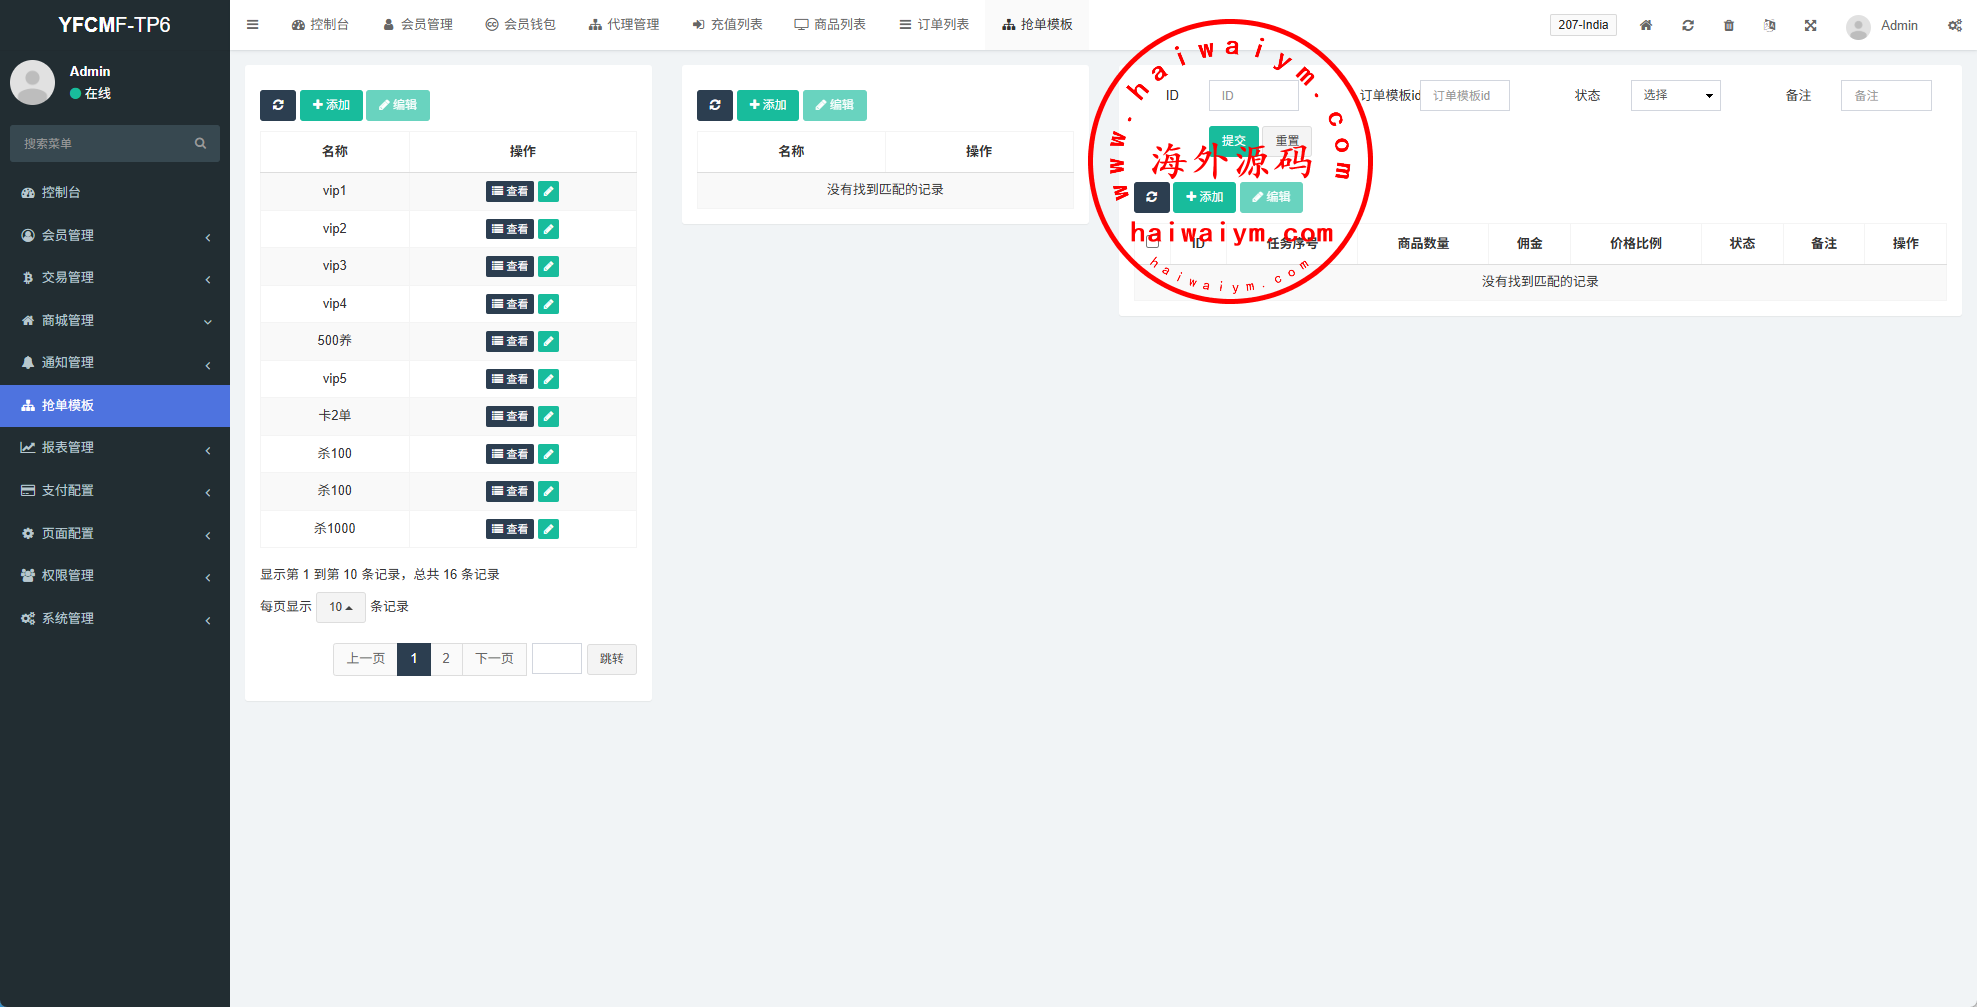The width and height of the screenshot is (1977, 1007).
Task: Expand the 会员管理 sidebar menu
Action: [114, 235]
